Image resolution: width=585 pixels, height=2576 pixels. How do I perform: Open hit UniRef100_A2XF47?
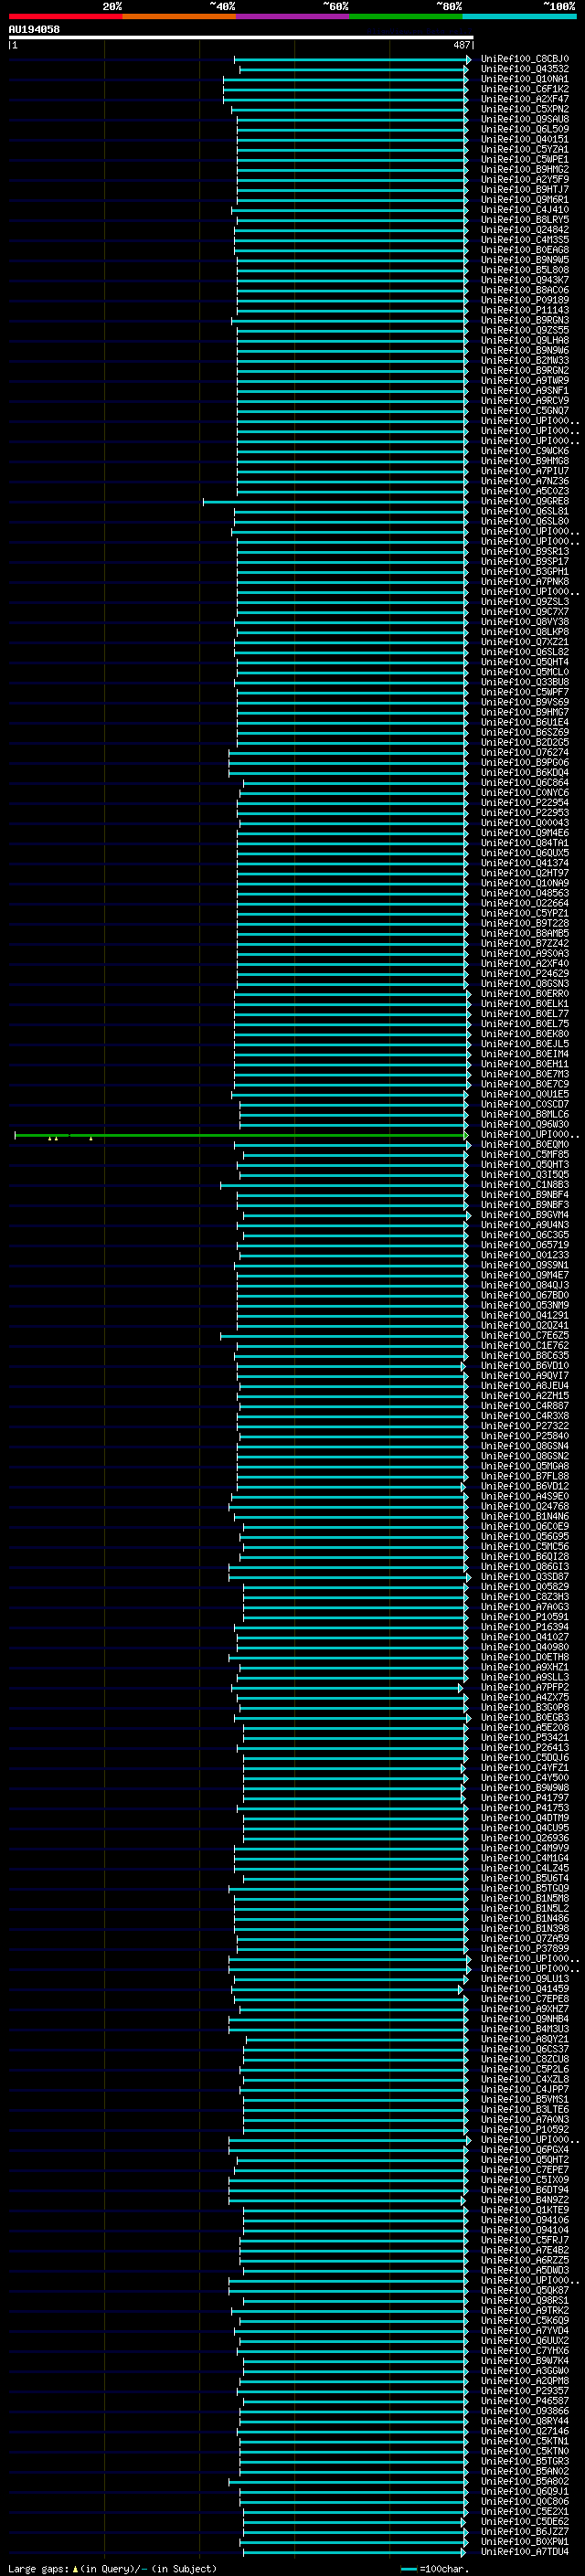tap(524, 99)
